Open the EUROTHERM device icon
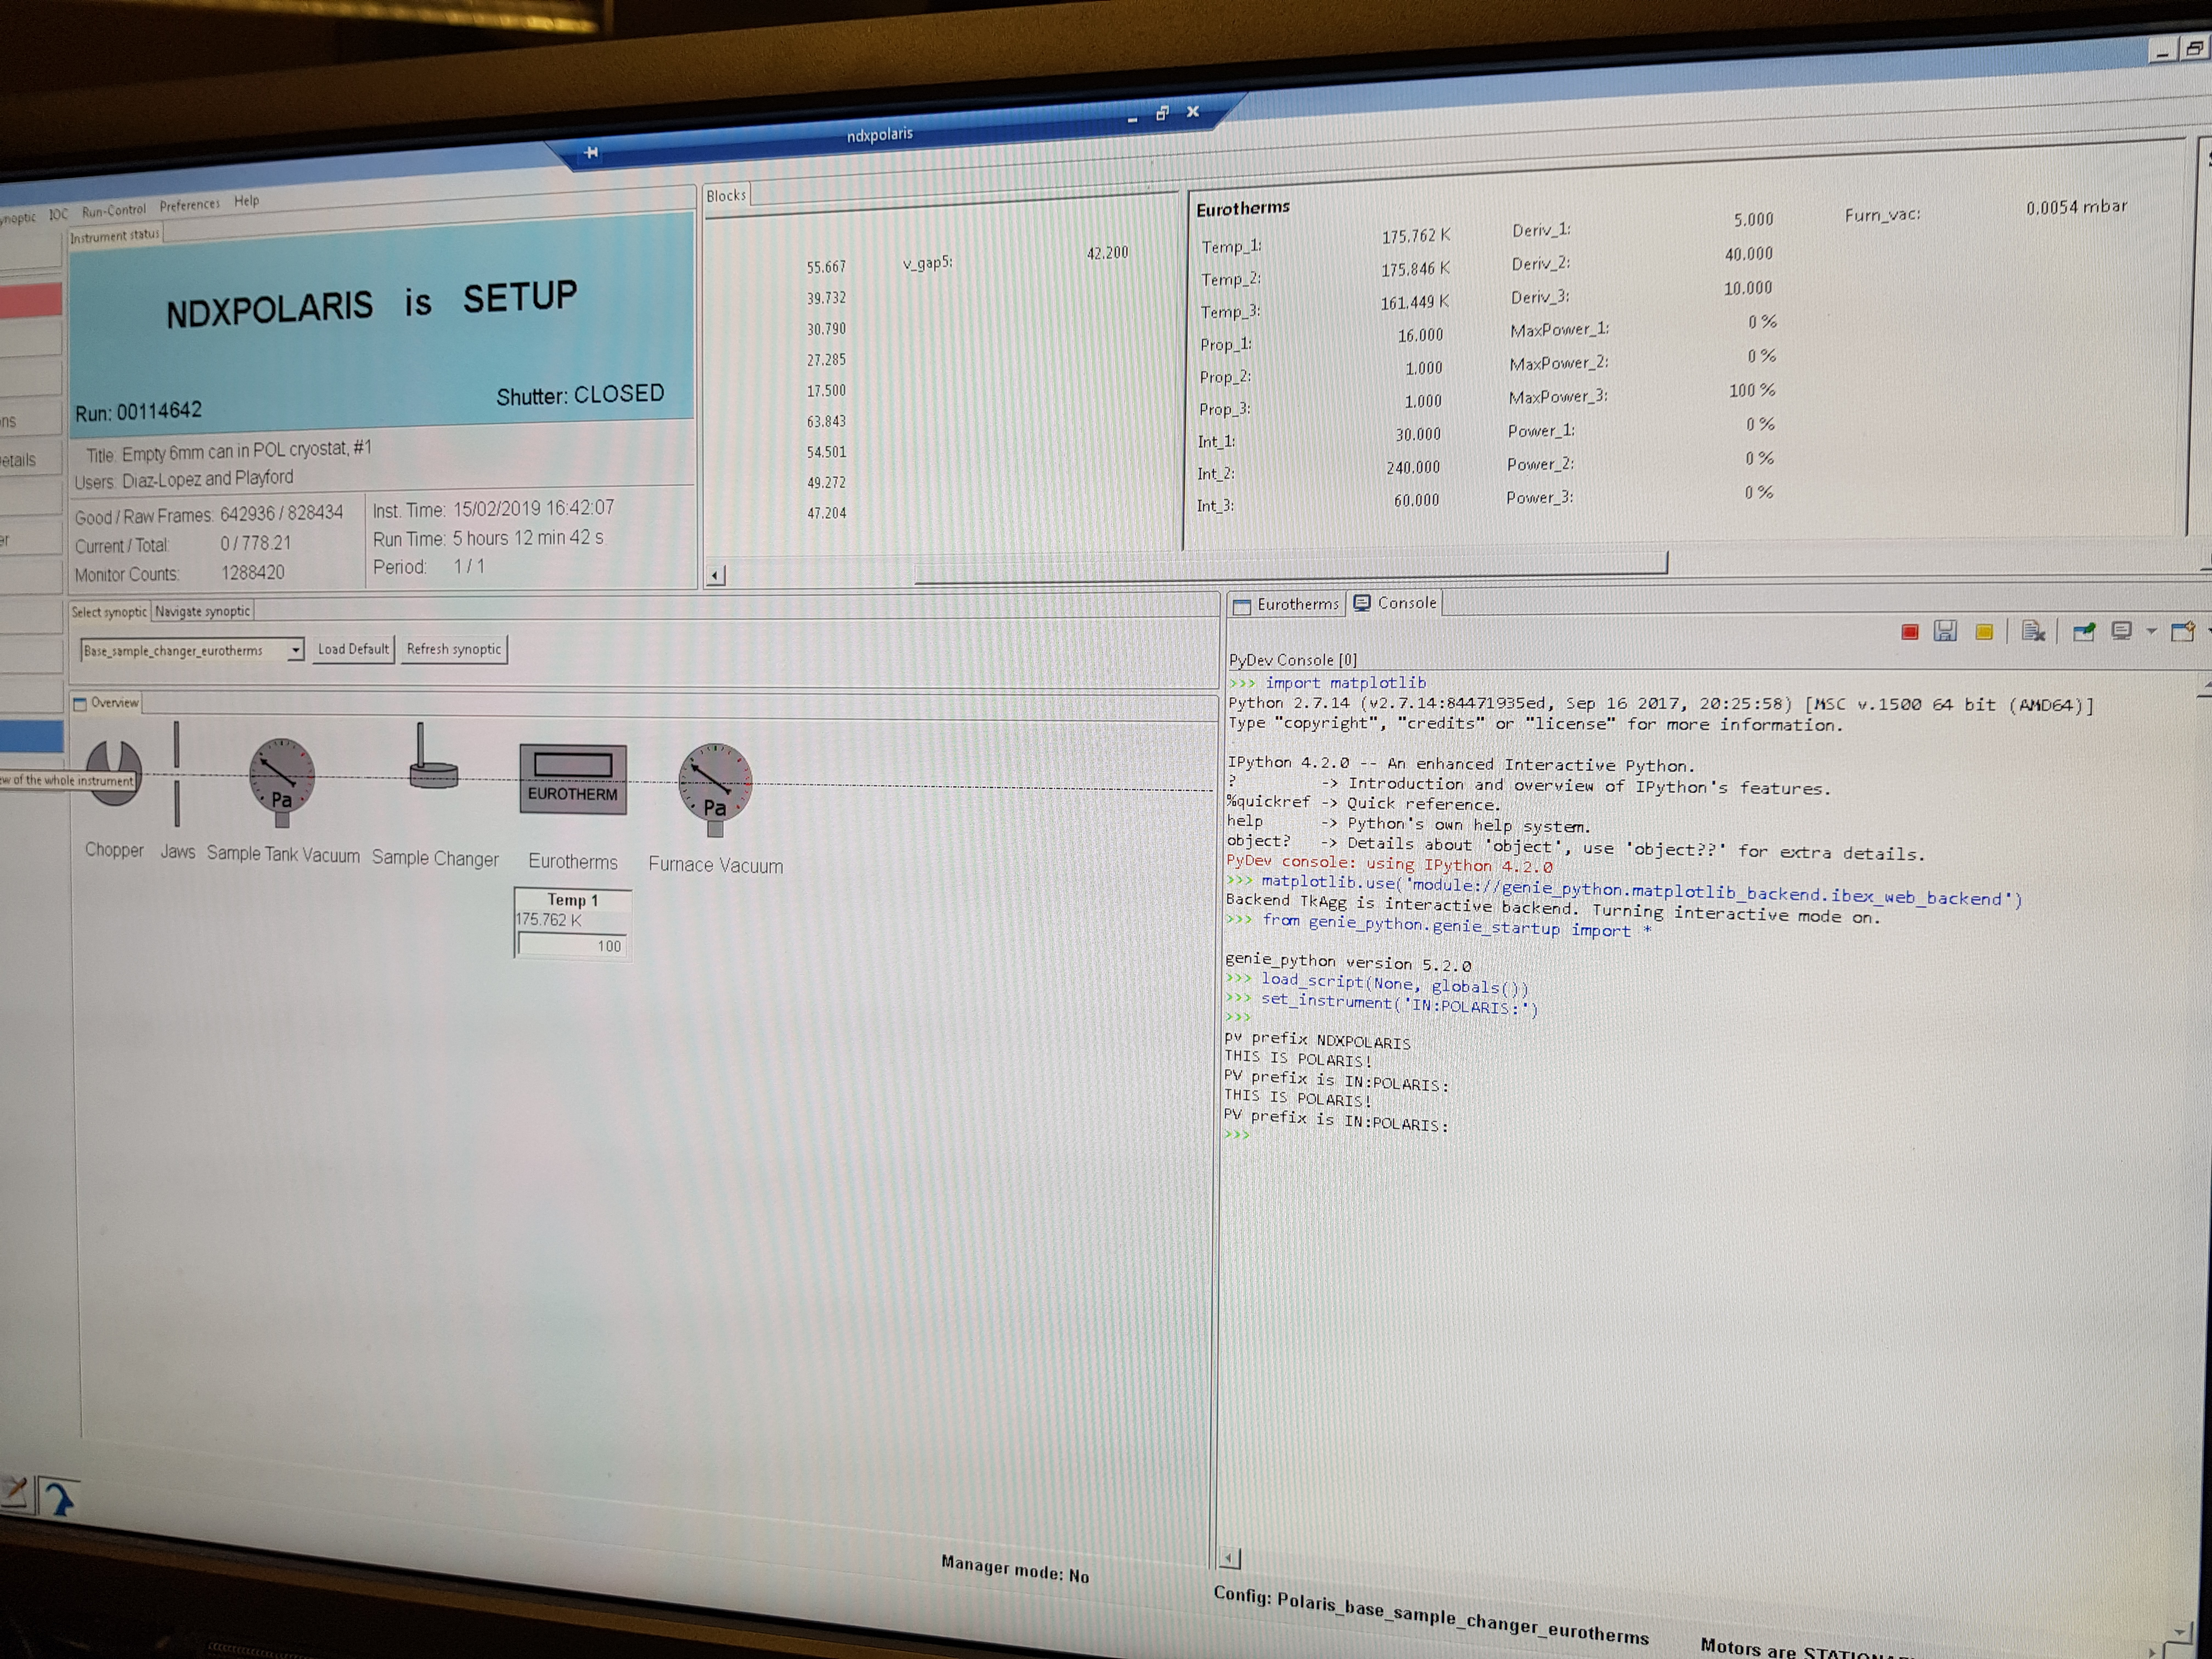The image size is (2212, 1659). [572, 780]
